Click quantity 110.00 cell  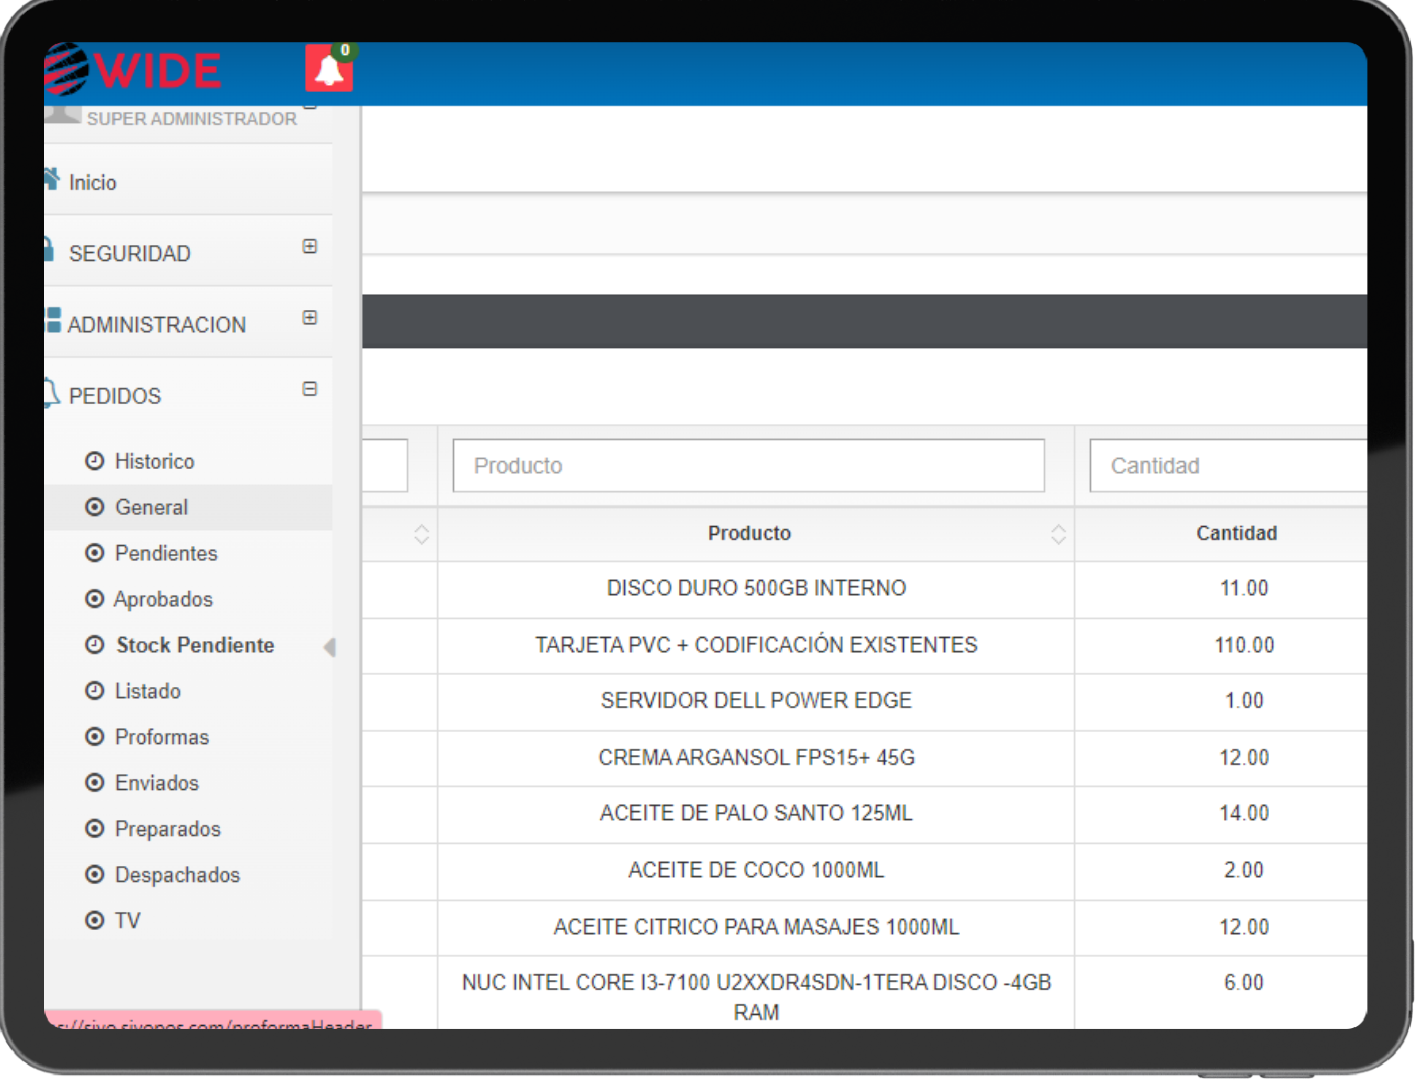coord(1244,645)
